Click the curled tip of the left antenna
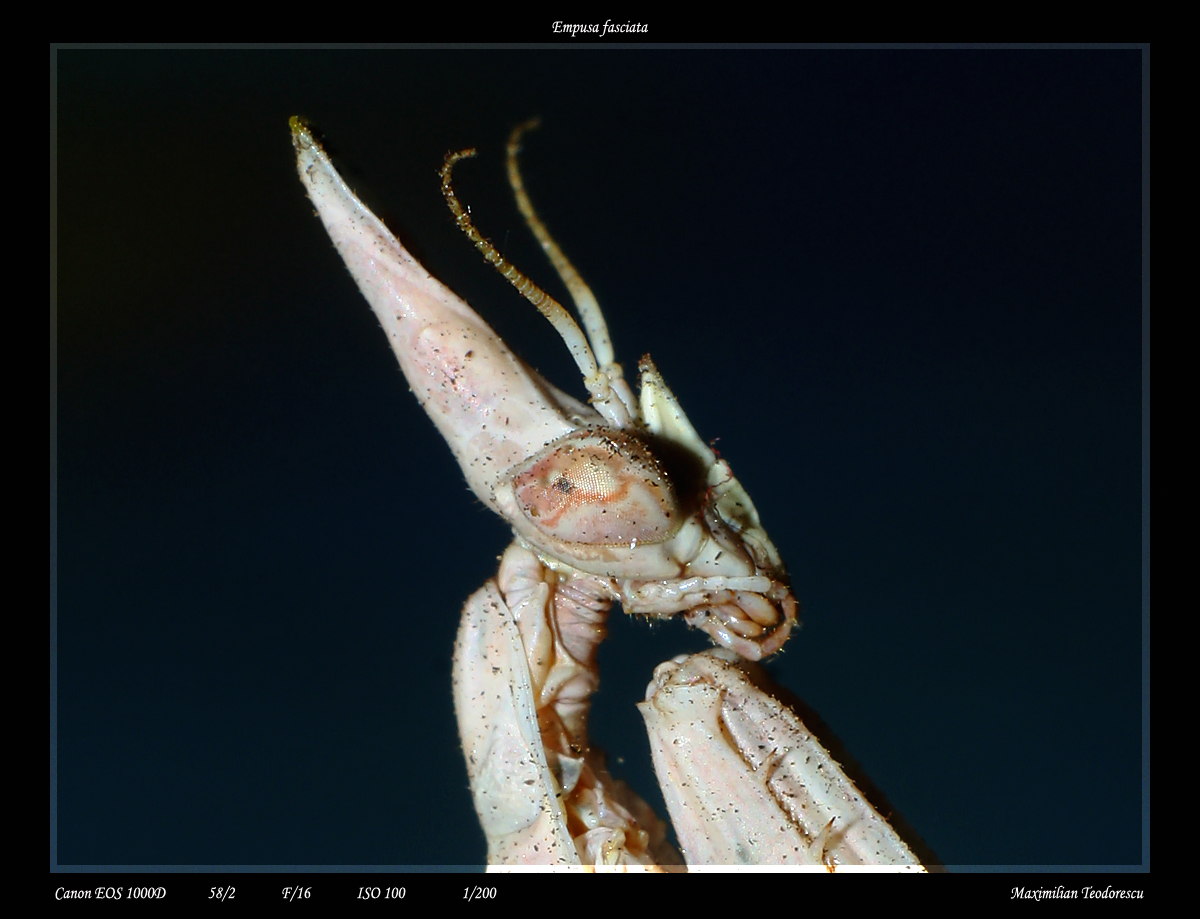 (x=452, y=160)
